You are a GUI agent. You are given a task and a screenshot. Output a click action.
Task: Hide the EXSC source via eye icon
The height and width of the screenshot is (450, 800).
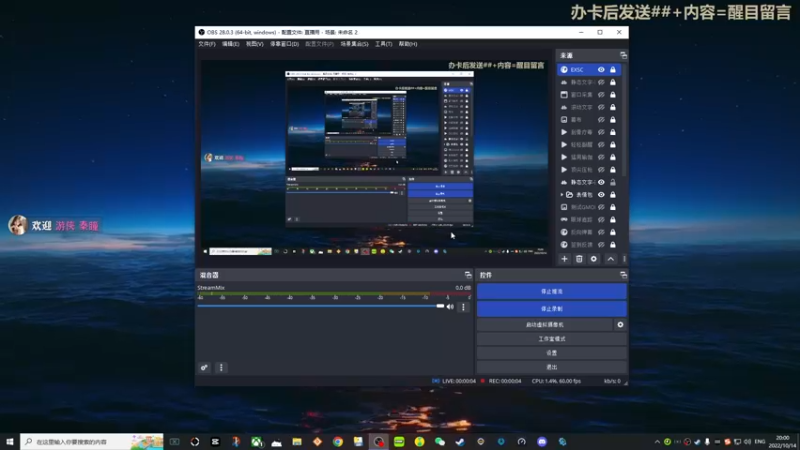(601, 69)
